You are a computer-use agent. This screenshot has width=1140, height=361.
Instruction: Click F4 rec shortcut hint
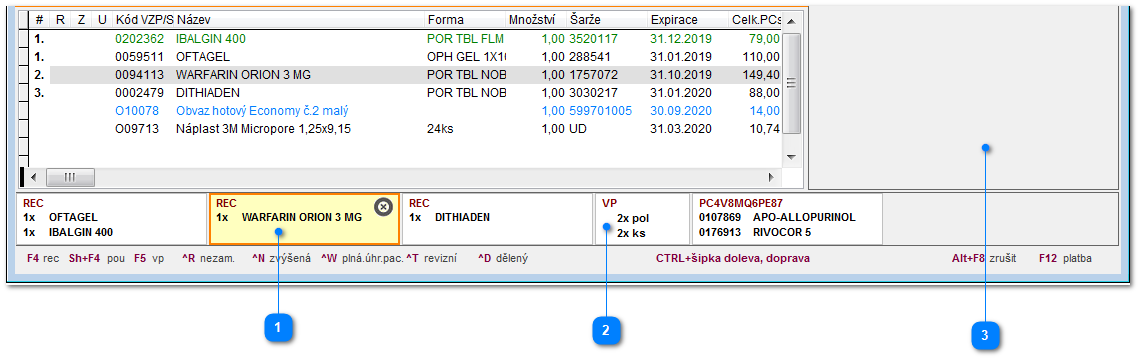[43, 258]
